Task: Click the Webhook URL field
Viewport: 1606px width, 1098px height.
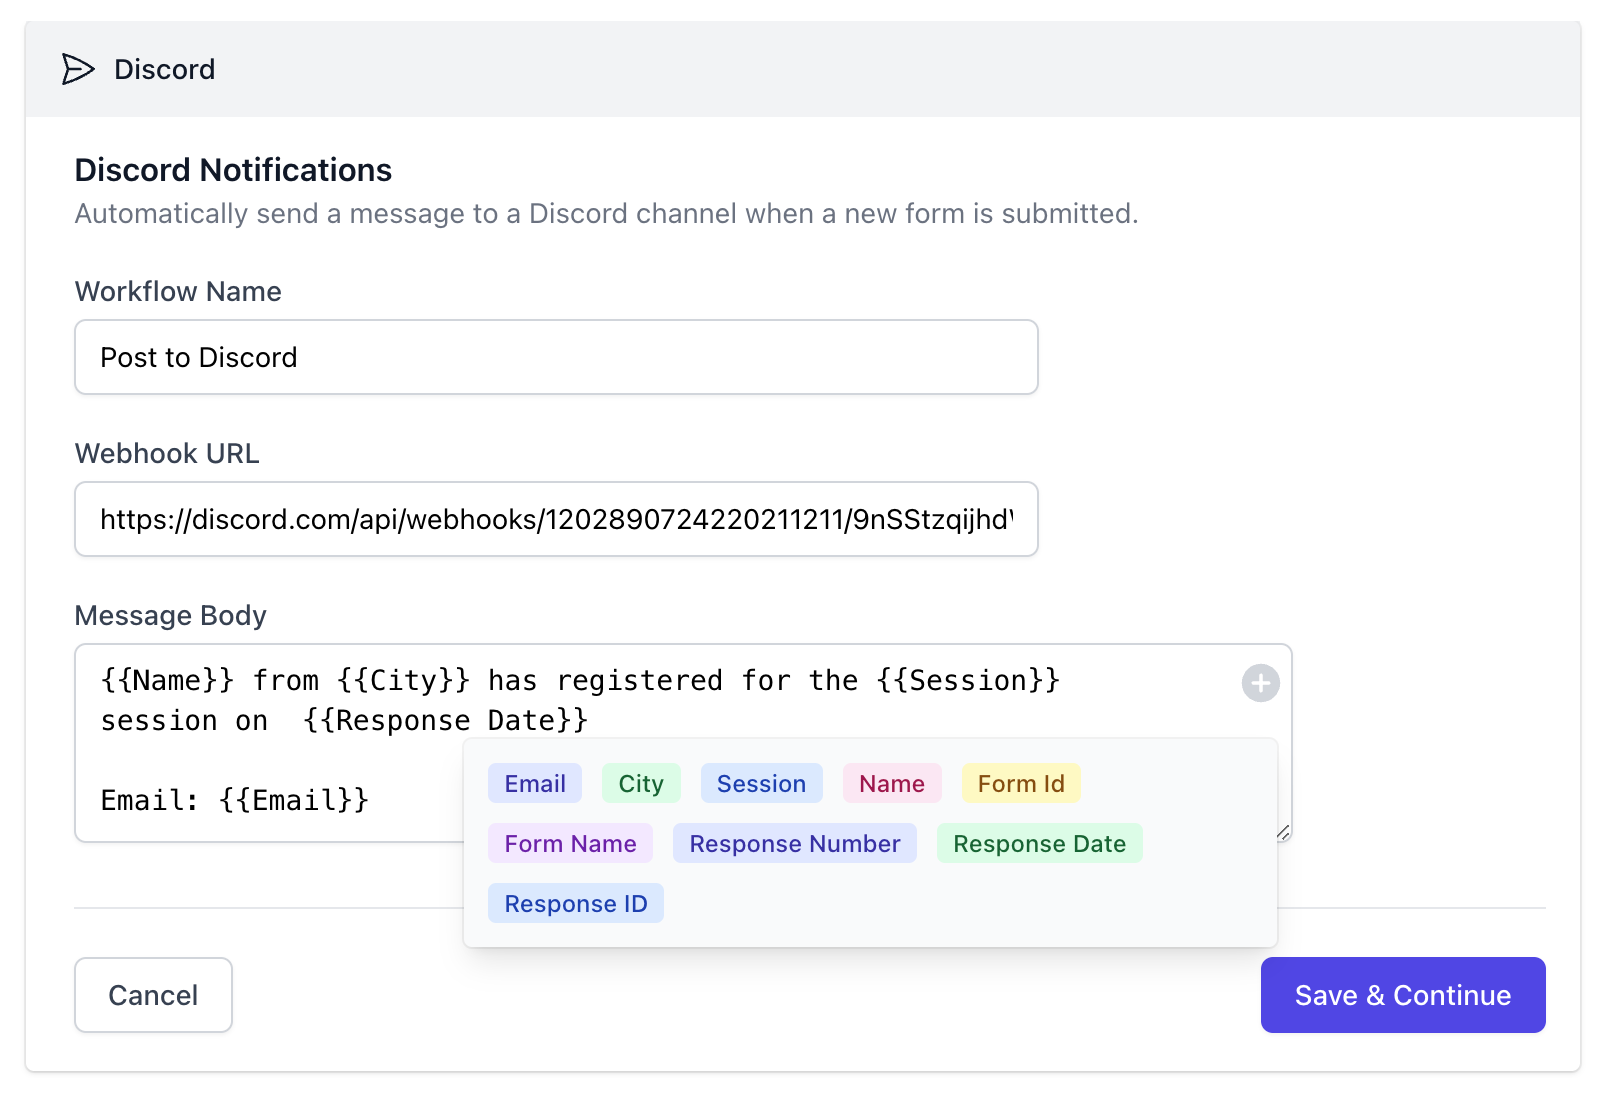Action: point(555,519)
